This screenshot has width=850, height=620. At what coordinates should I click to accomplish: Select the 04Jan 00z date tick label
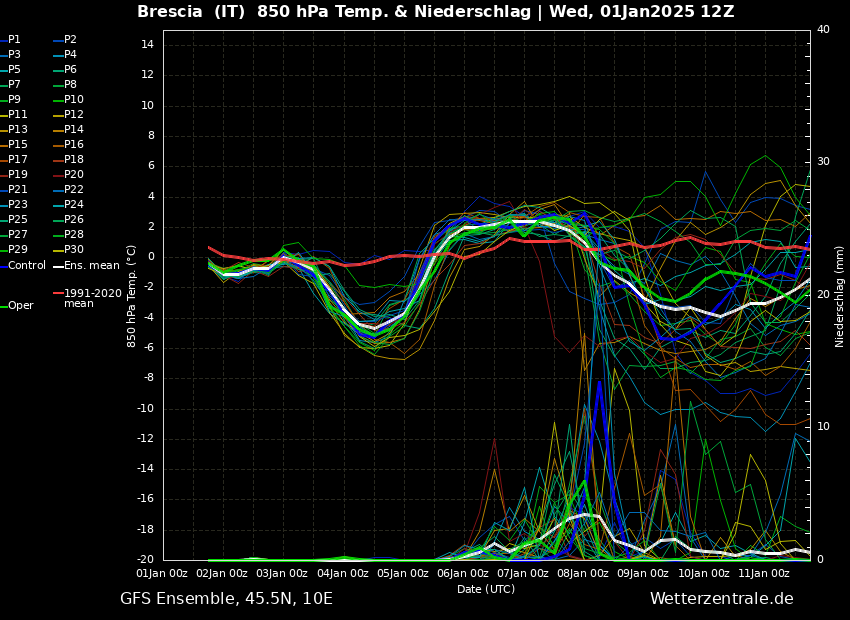tap(343, 573)
